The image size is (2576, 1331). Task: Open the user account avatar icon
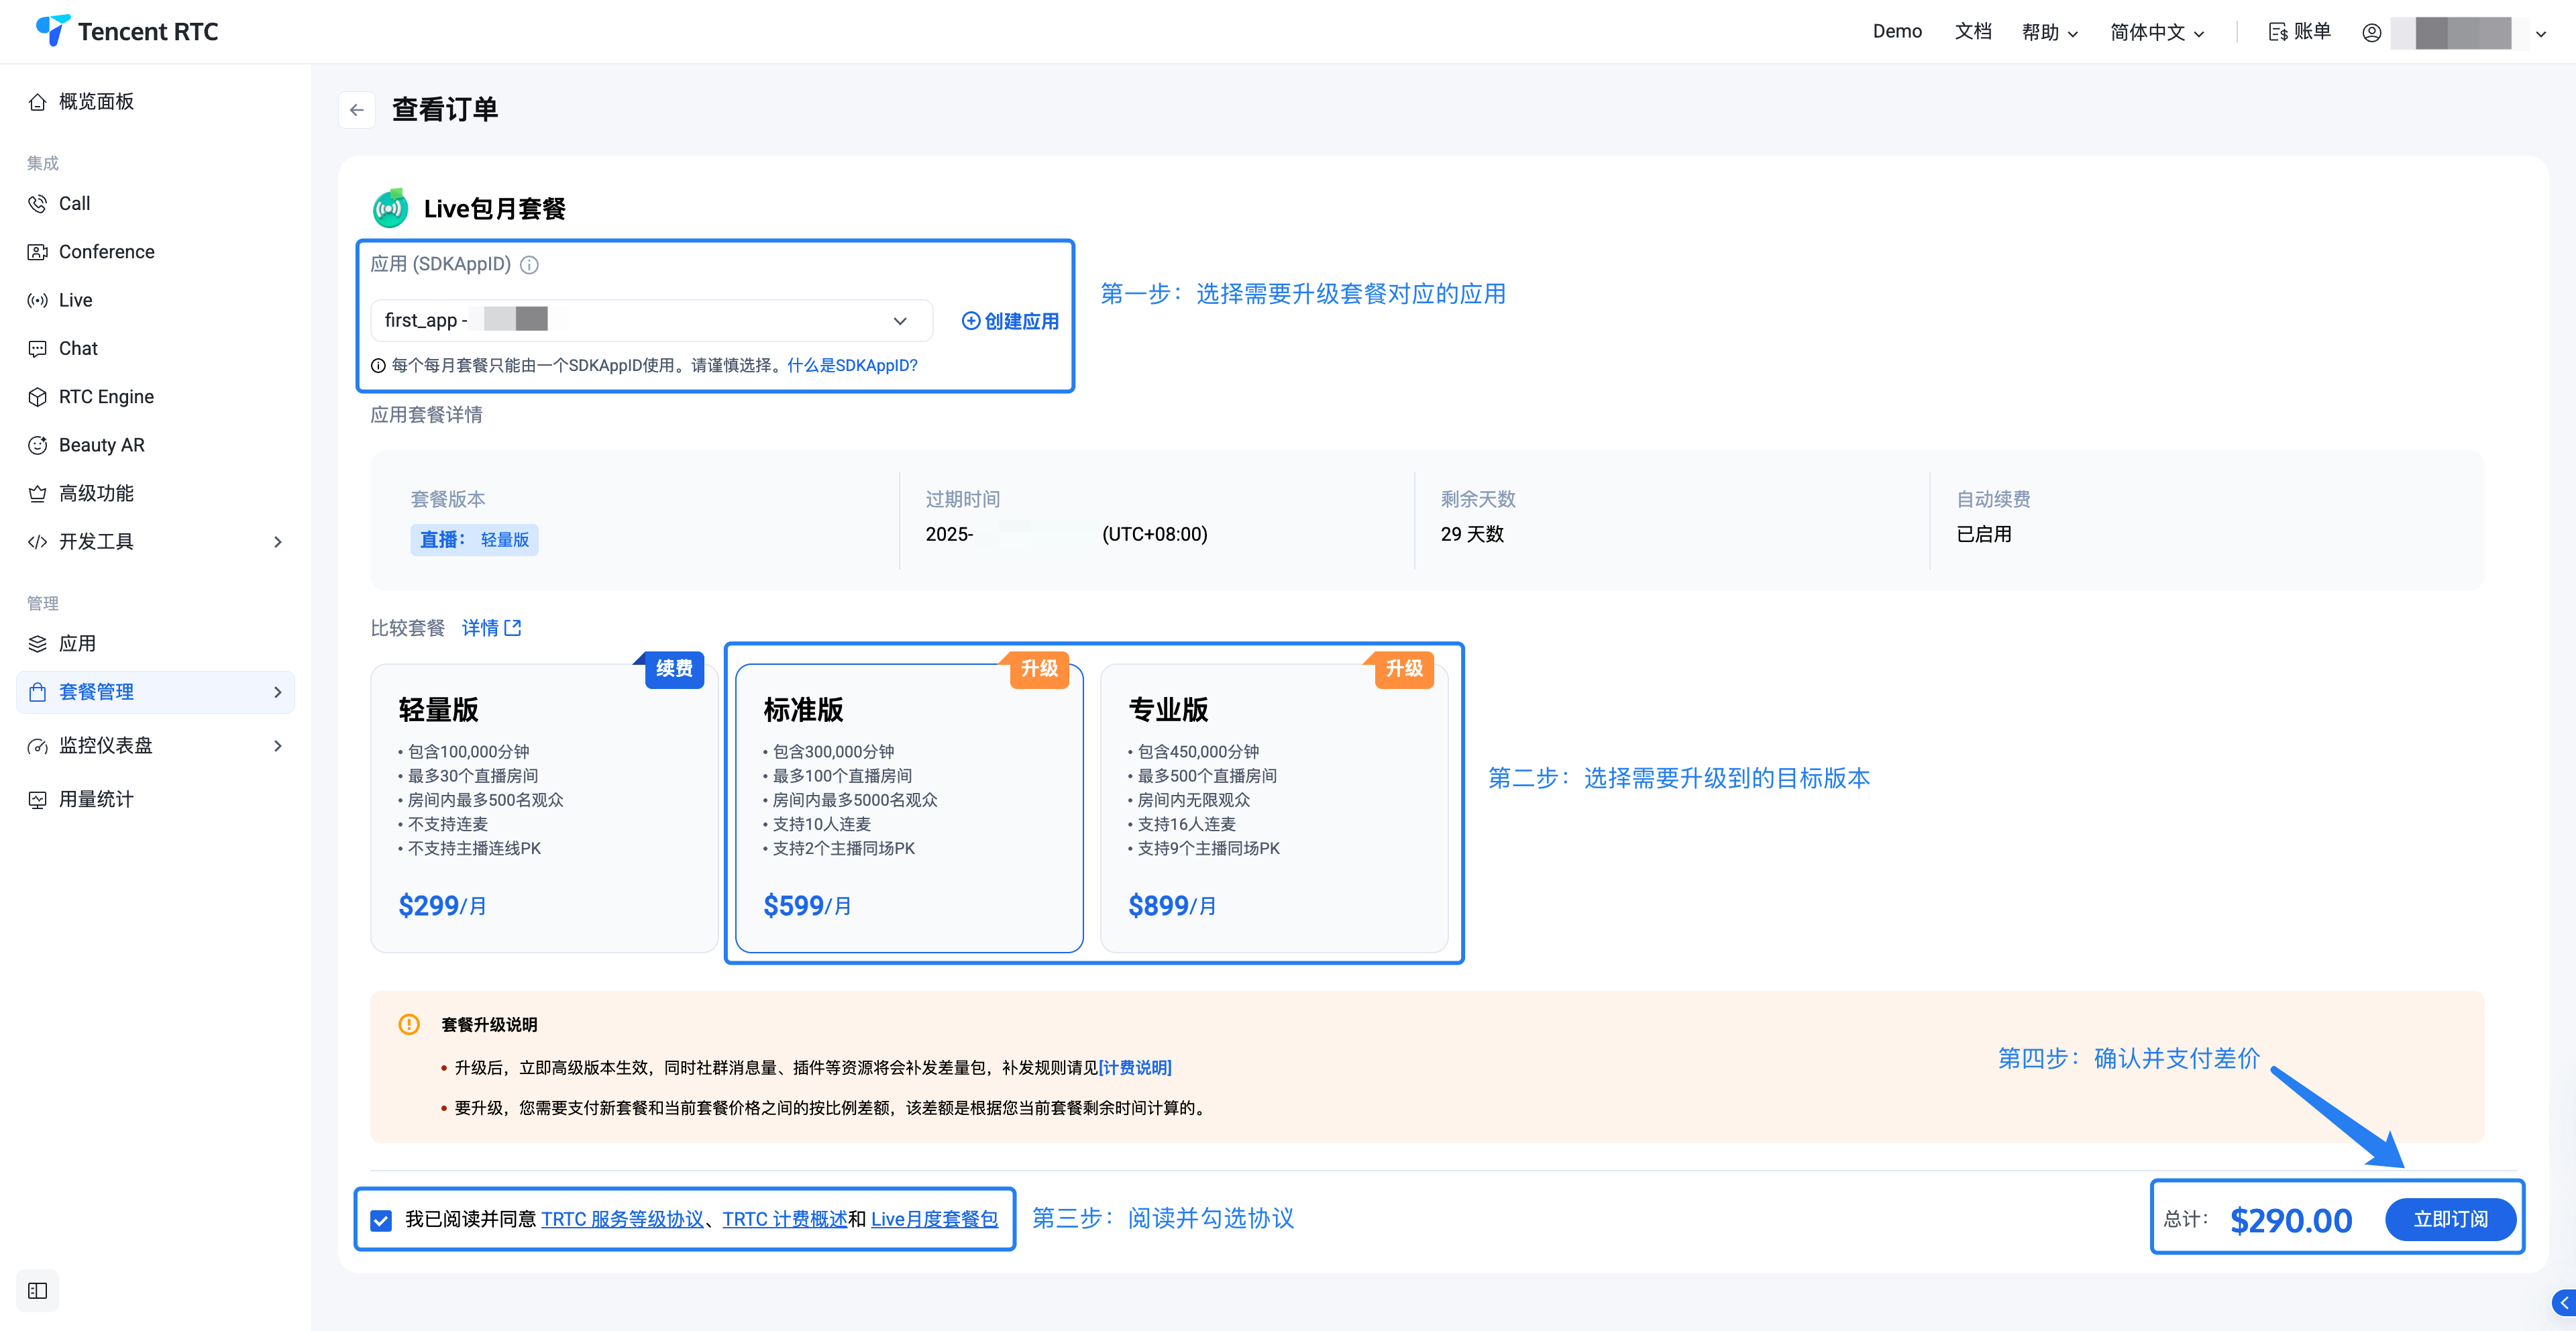click(x=2371, y=32)
